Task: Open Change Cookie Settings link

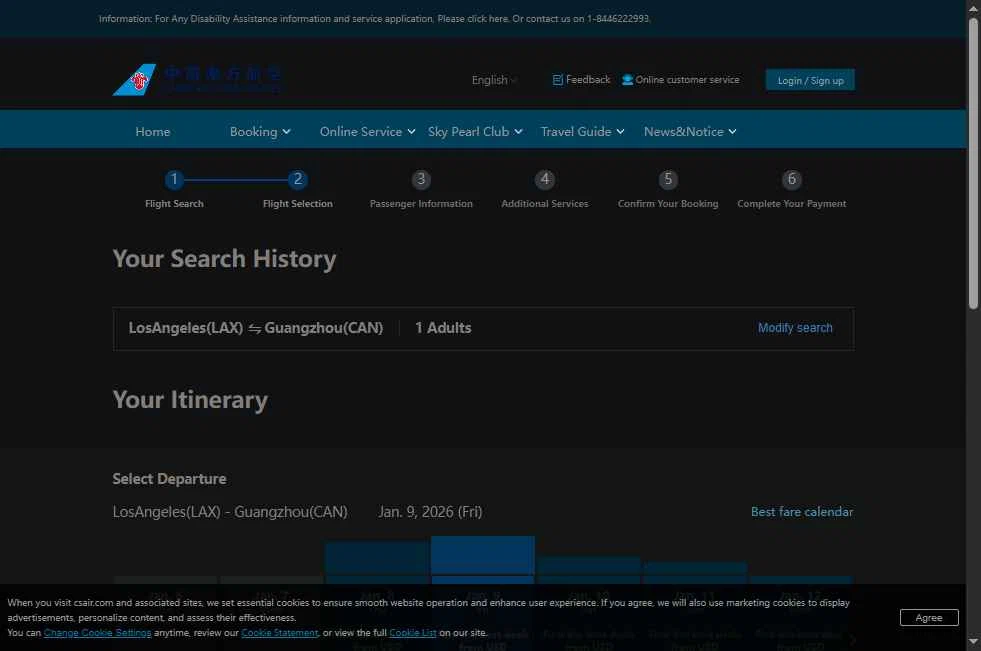Action: pos(98,633)
